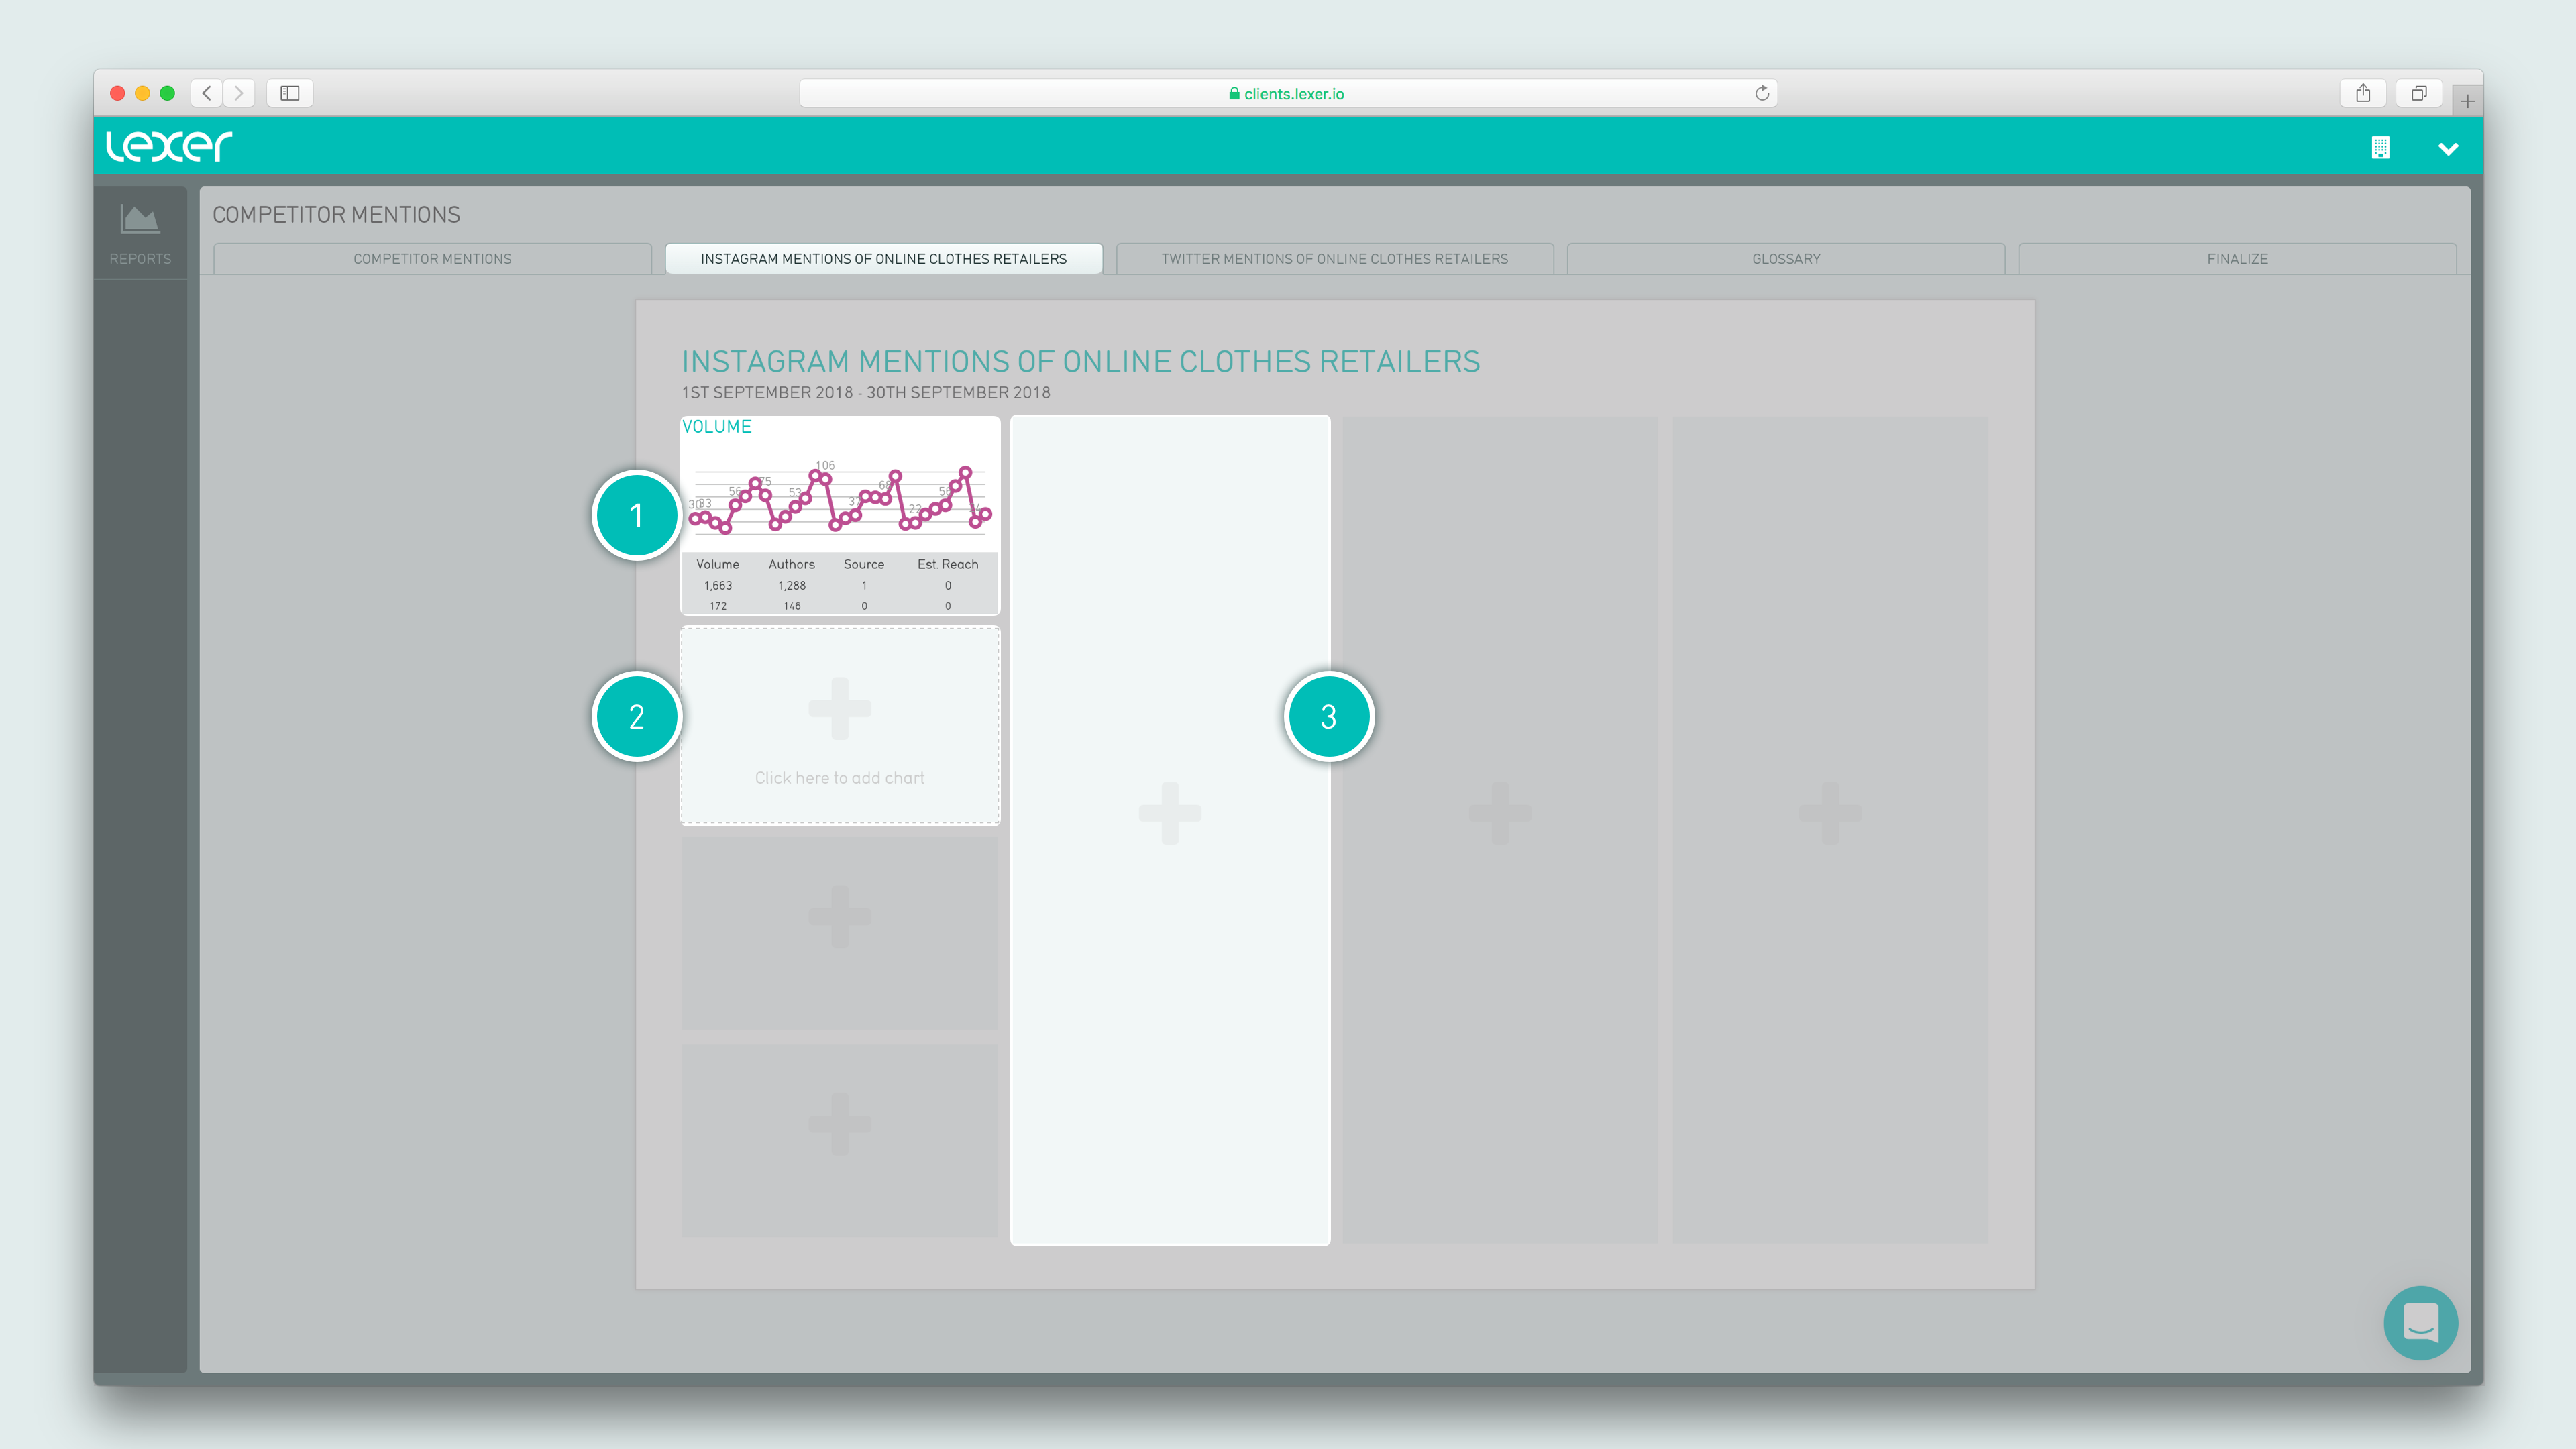Click the plus in the third tall column
This screenshot has height=1449, width=2576.
[x=1500, y=813]
